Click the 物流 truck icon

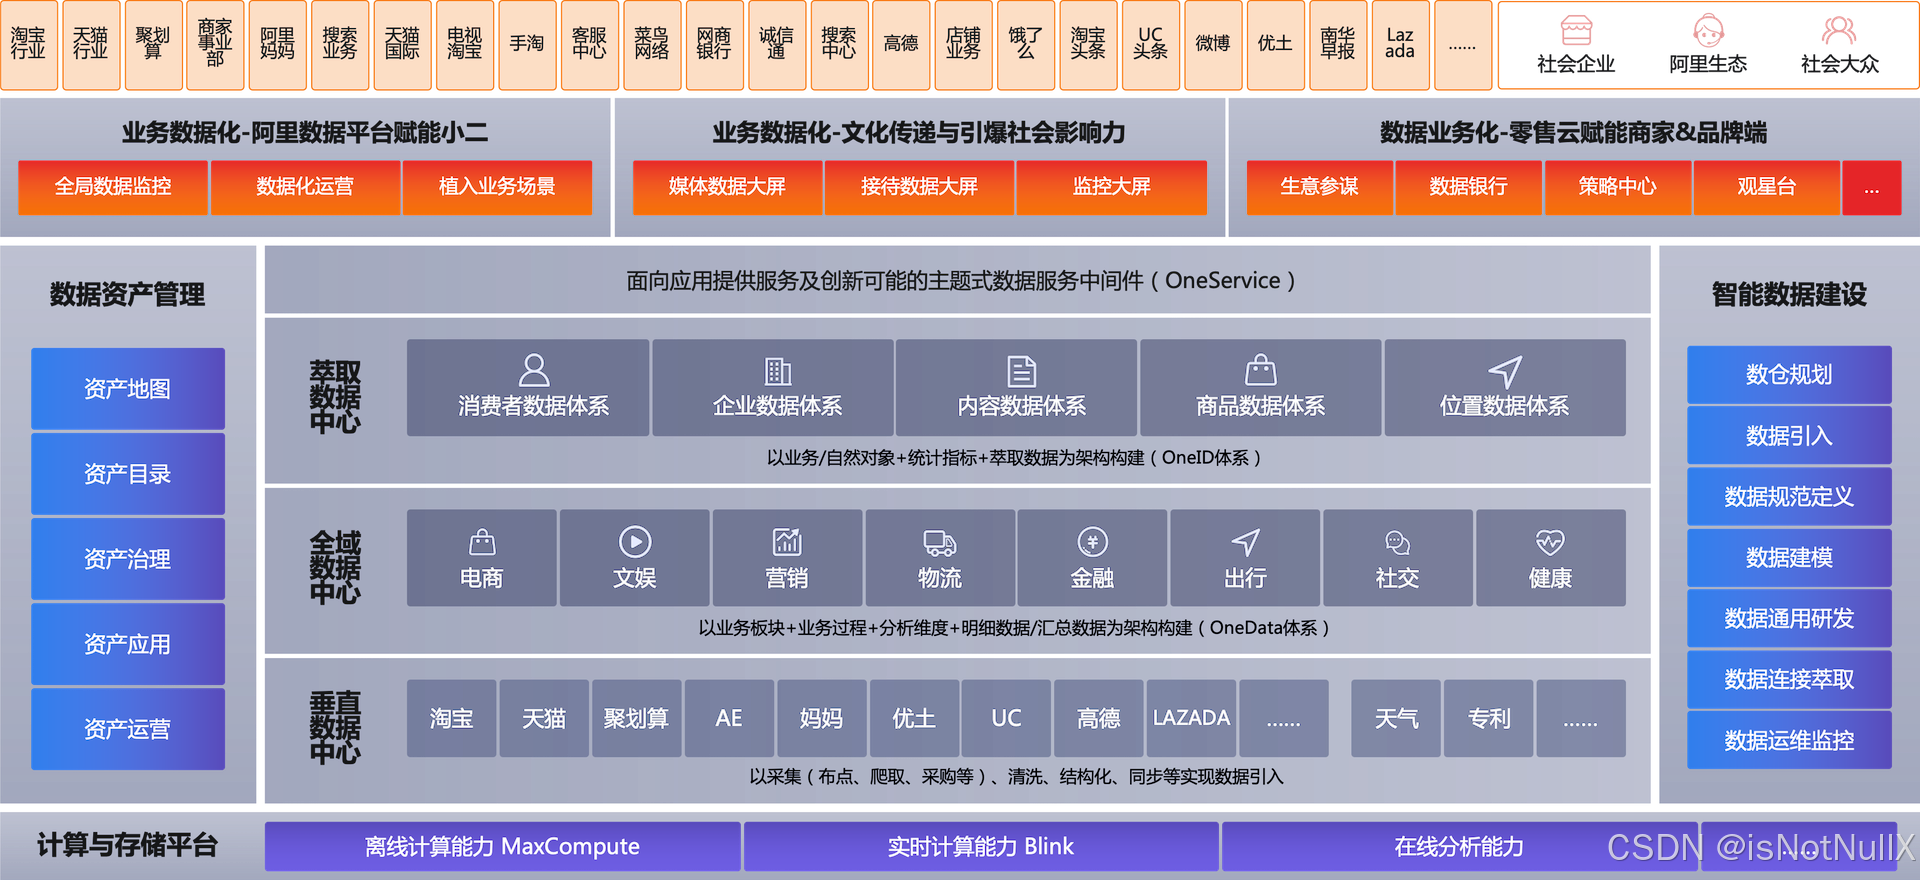(940, 543)
